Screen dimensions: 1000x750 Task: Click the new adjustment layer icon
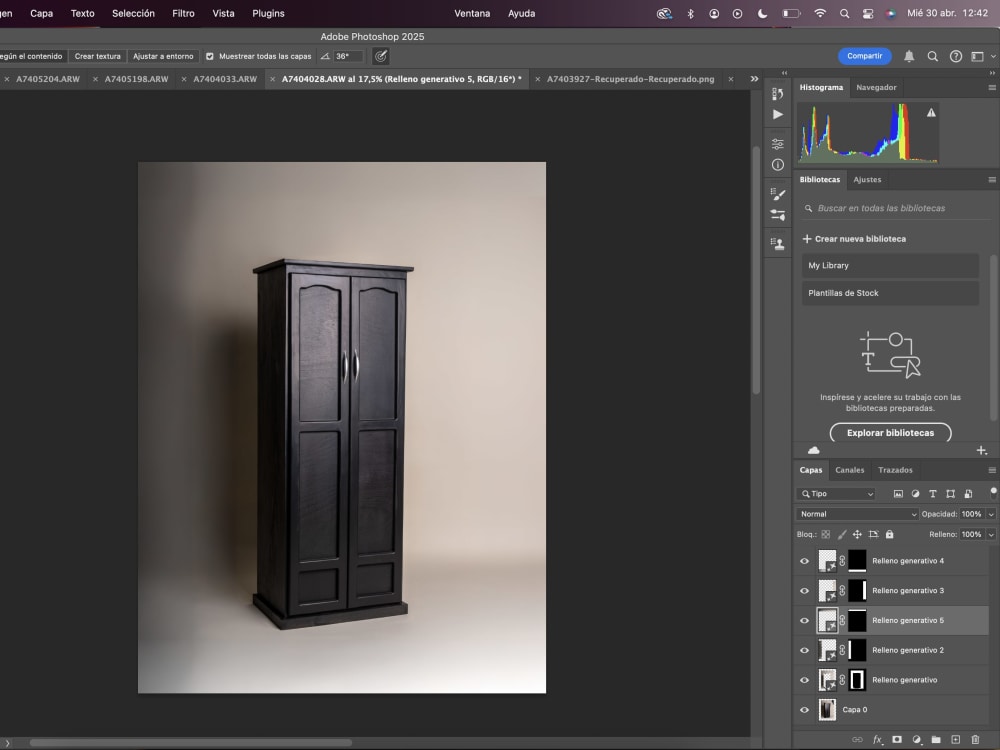pyautogui.click(x=916, y=739)
